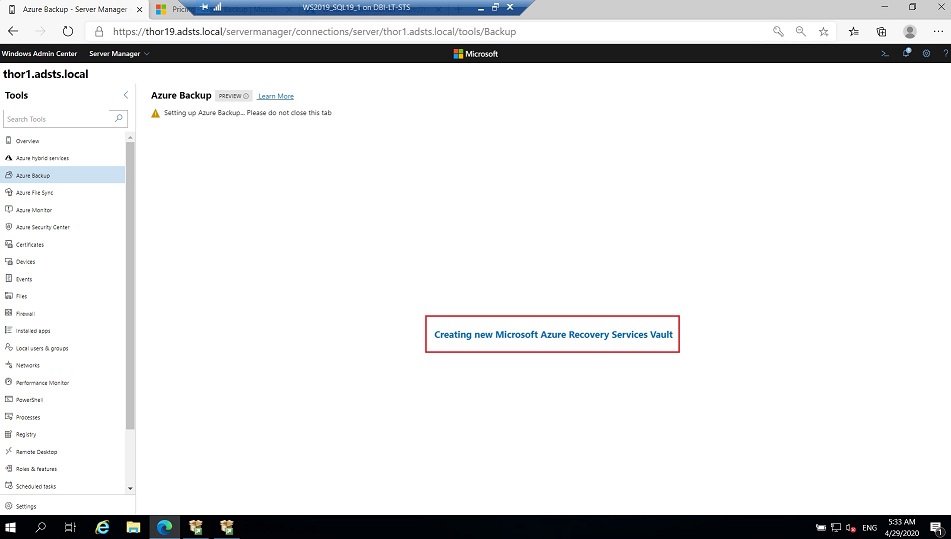Collapse the Tools sidebar chevron
This screenshot has width=951, height=539.
[x=126, y=95]
